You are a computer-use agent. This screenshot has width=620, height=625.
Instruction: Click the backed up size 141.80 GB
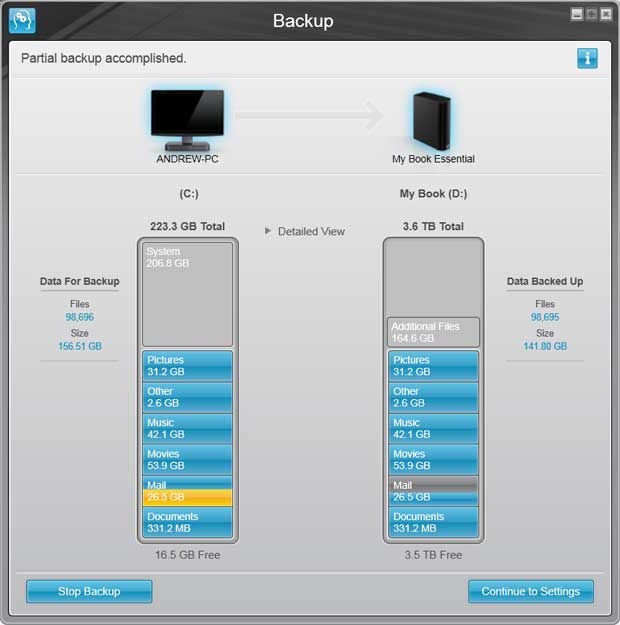click(545, 346)
